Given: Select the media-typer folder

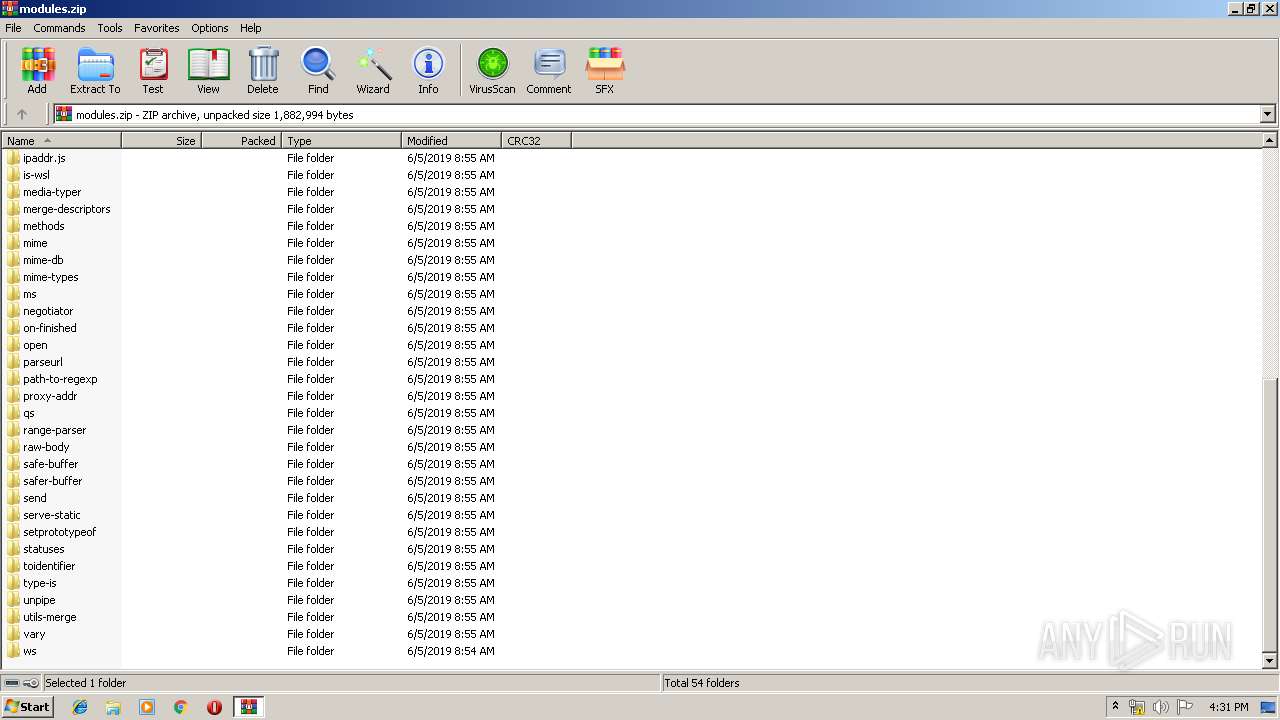Looking at the screenshot, I should 52,192.
